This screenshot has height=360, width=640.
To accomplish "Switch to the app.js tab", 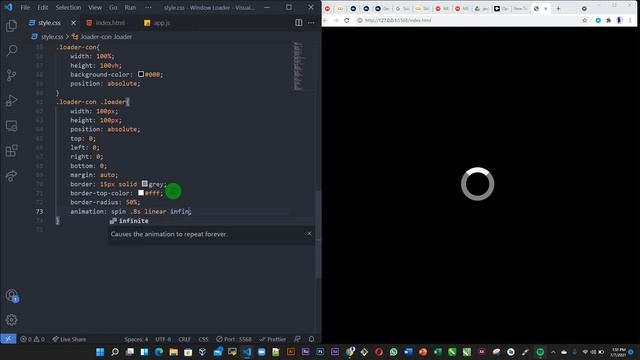I will pyautogui.click(x=157, y=23).
